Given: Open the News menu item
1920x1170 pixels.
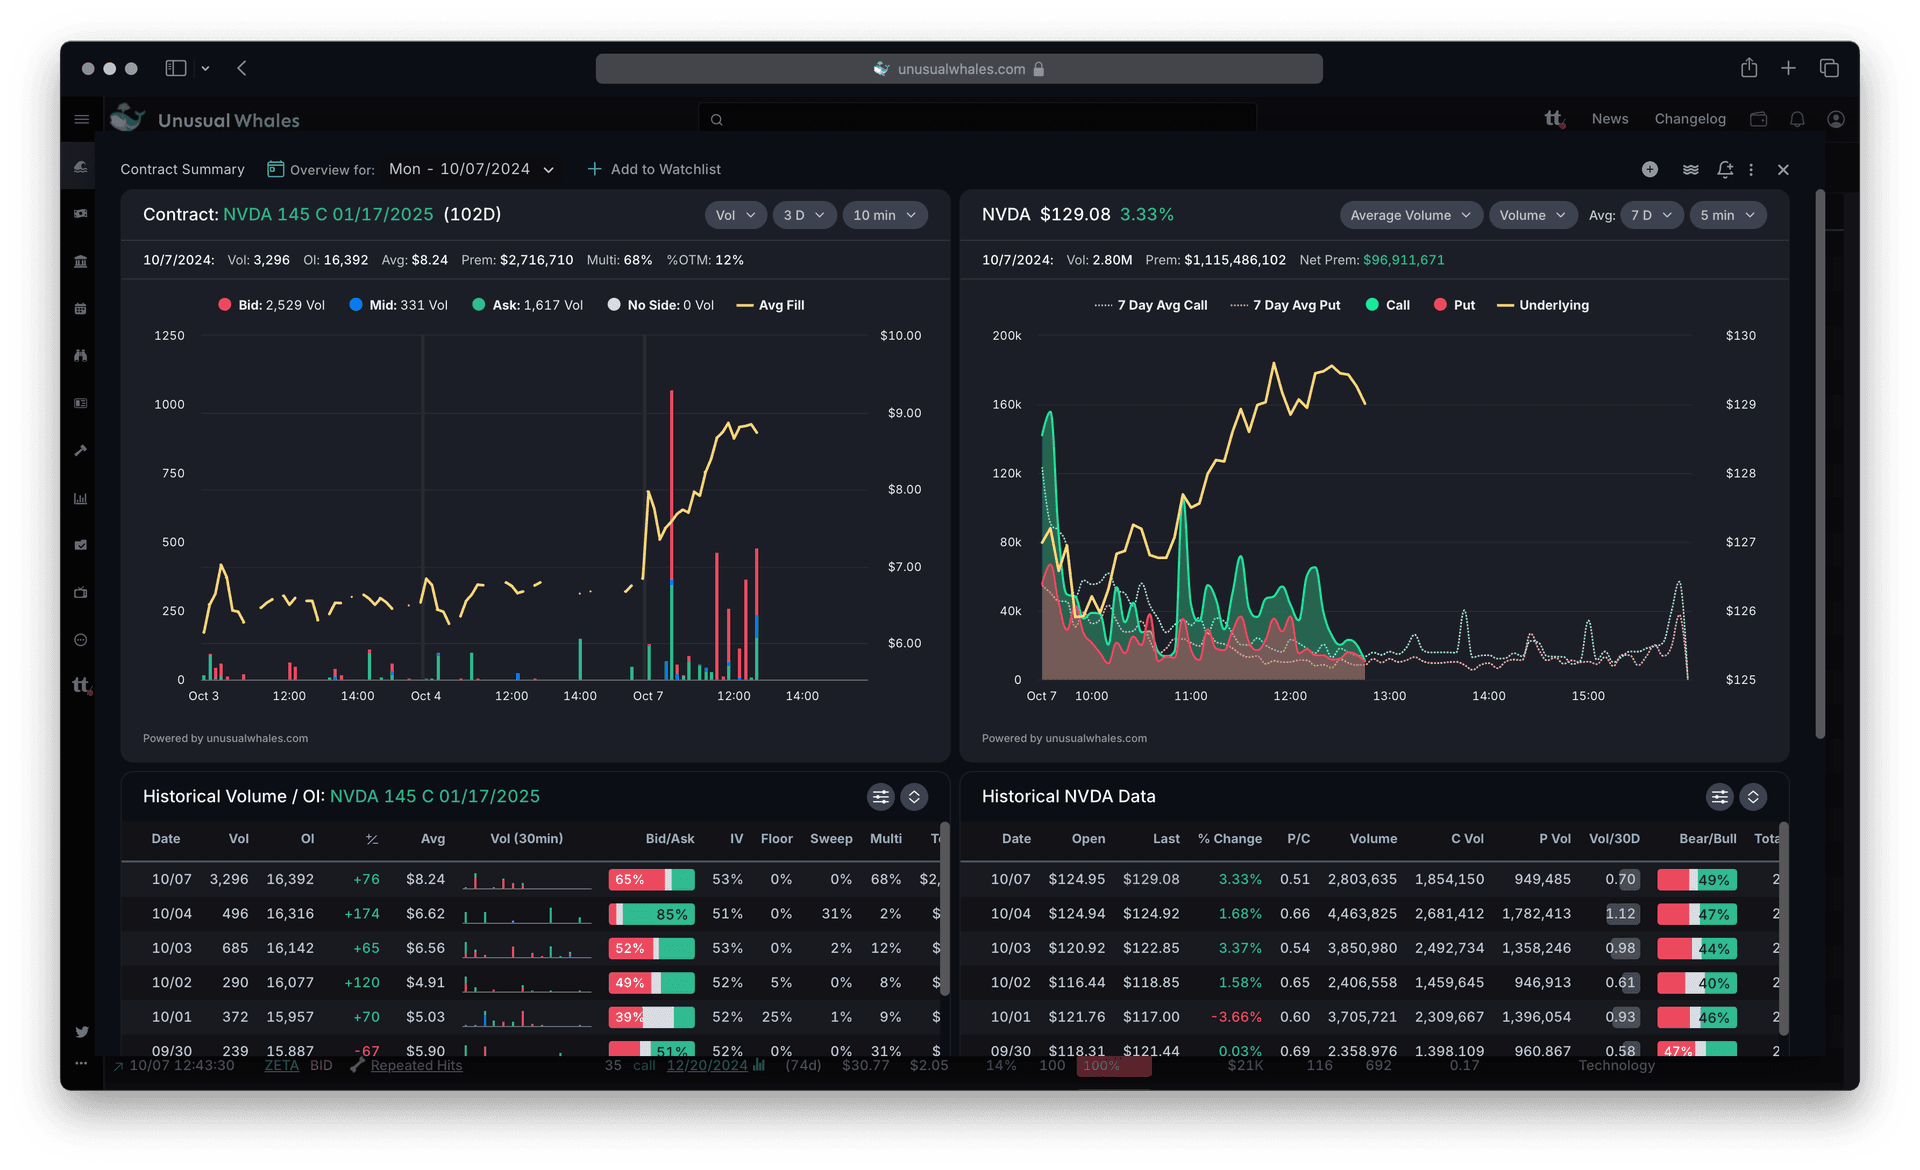Looking at the screenshot, I should [1609, 119].
